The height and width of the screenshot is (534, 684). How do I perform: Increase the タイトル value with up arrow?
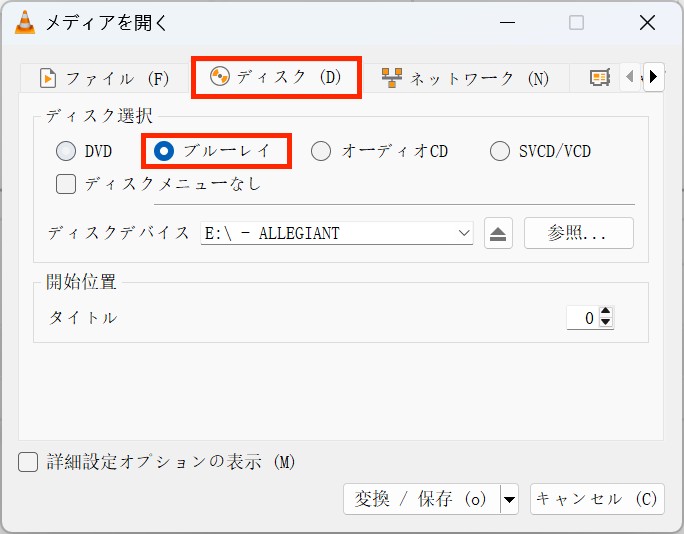605,312
